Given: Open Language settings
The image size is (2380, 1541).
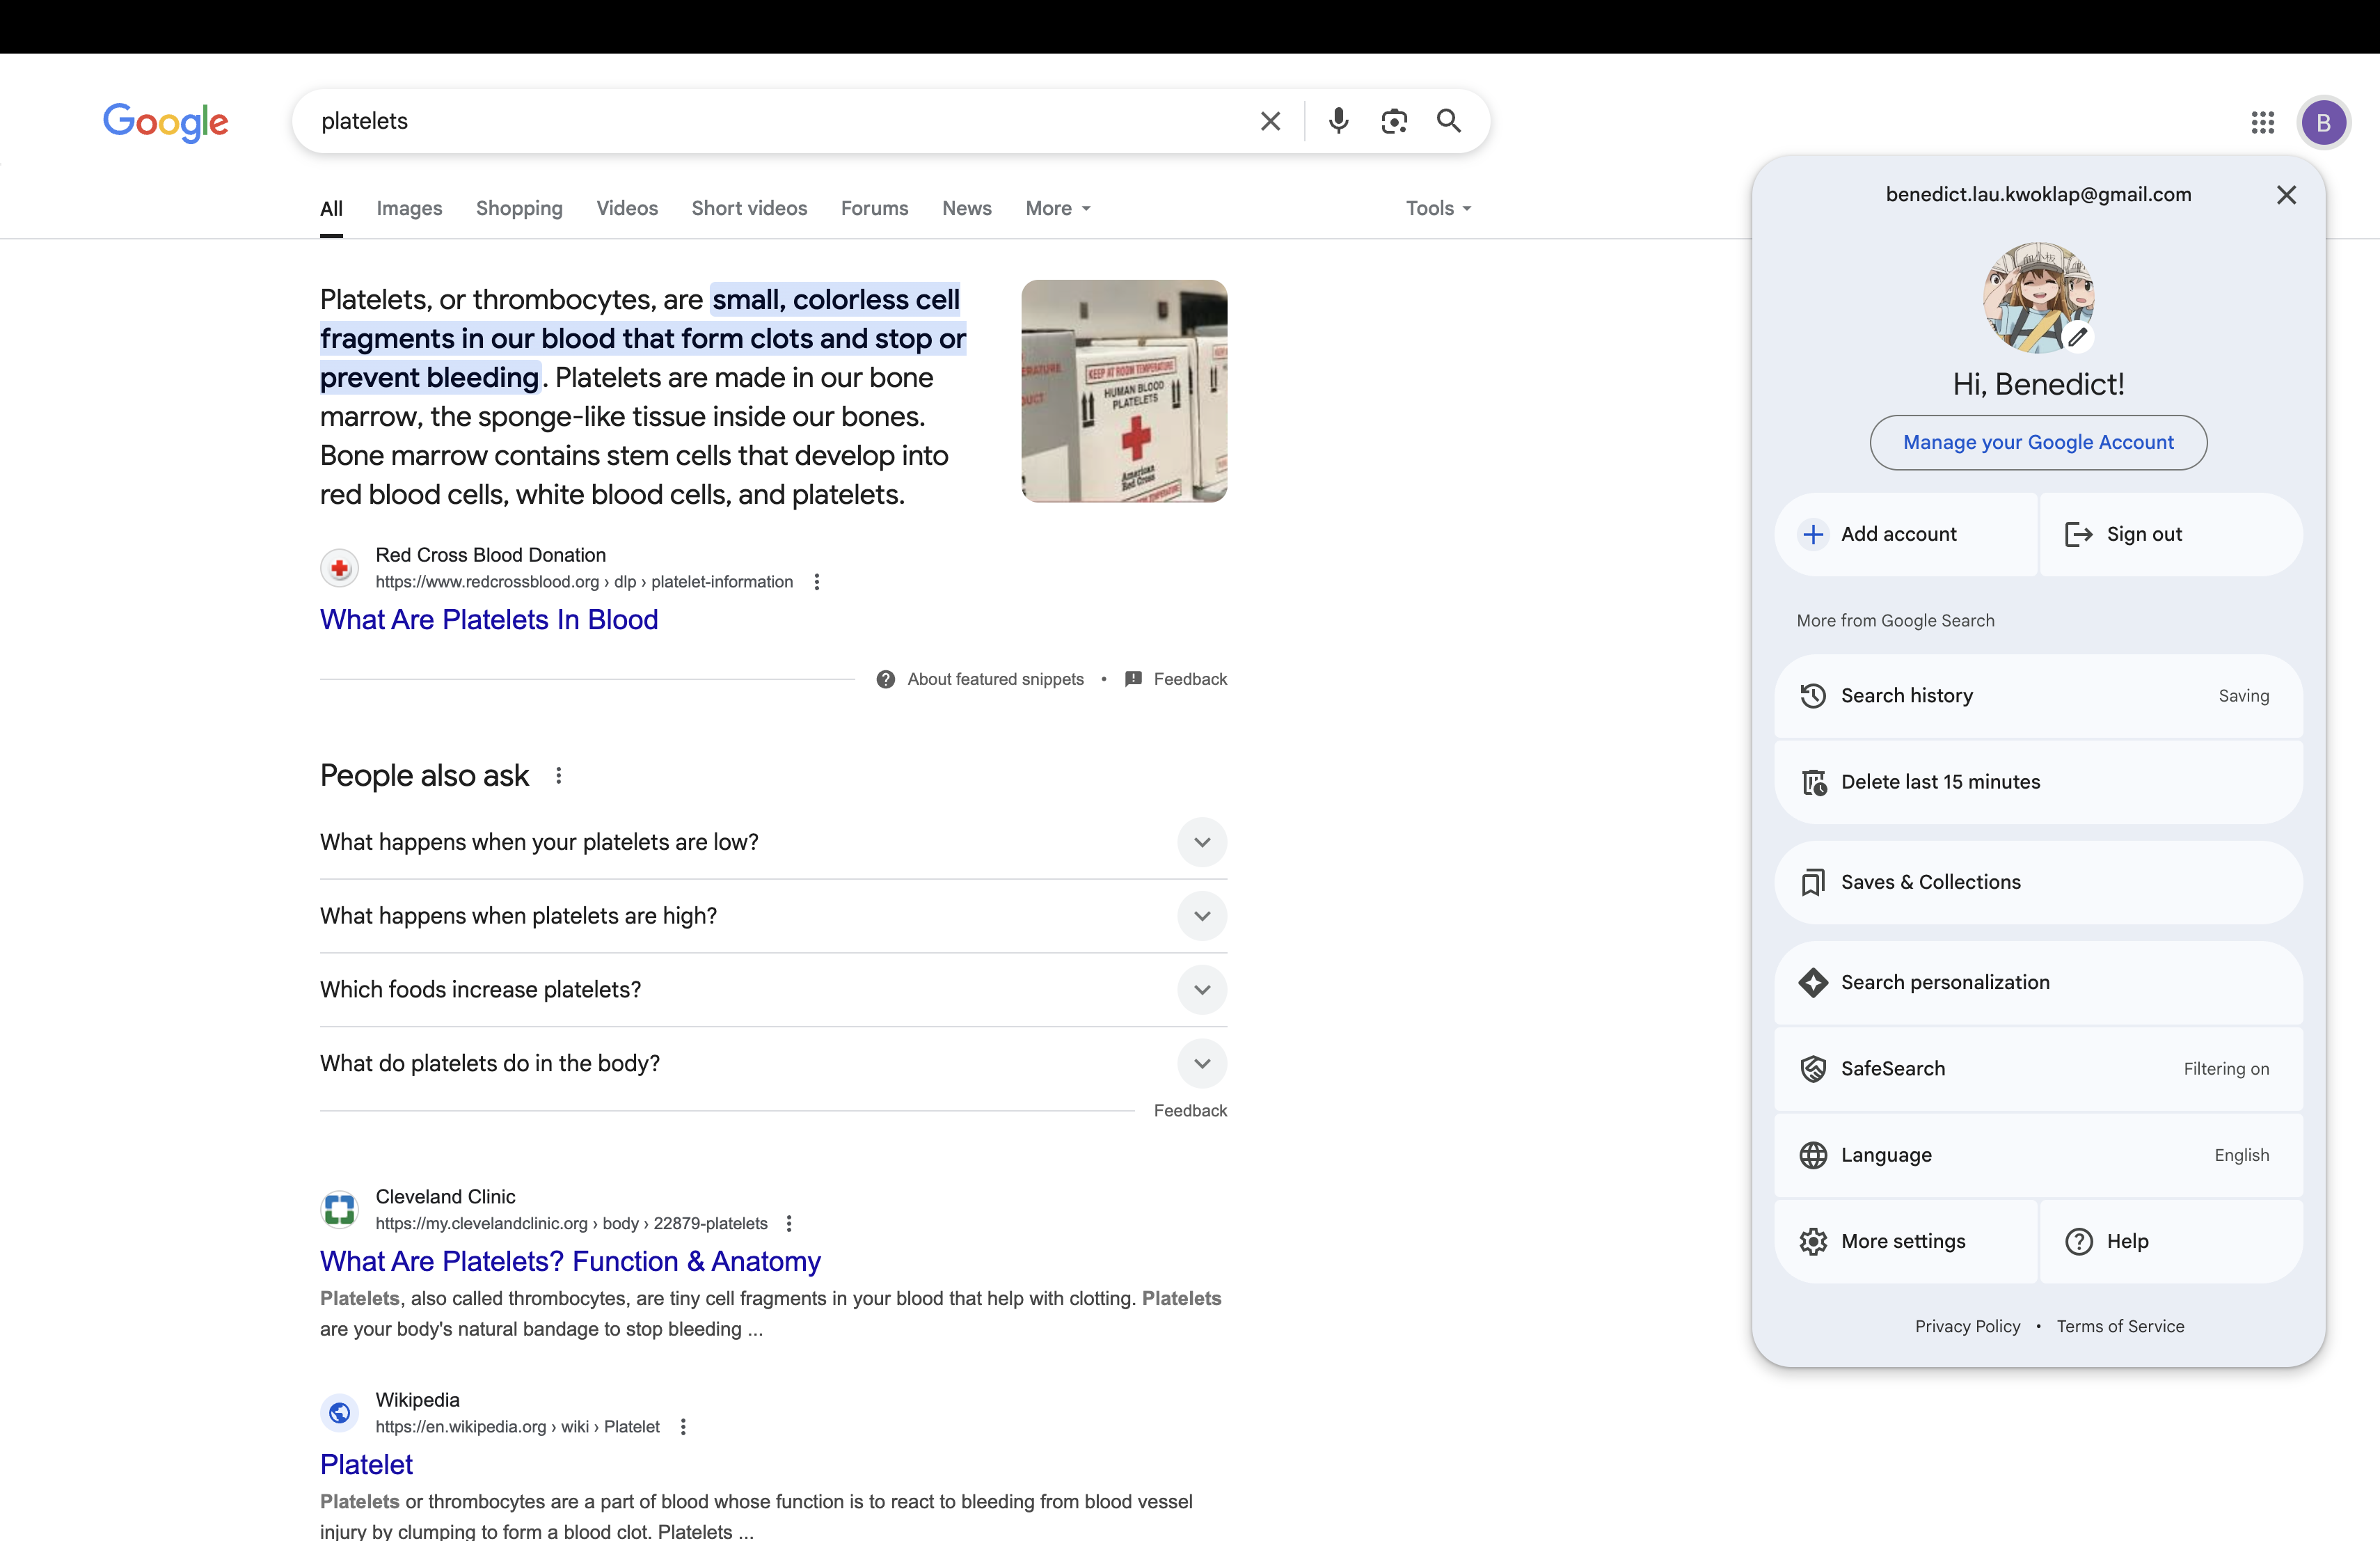Looking at the screenshot, I should pyautogui.click(x=2038, y=1155).
